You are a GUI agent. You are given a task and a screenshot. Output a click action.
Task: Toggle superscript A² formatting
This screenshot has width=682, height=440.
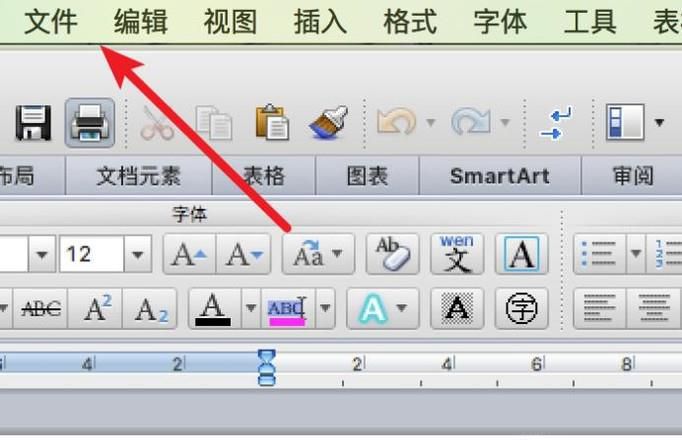(x=96, y=309)
